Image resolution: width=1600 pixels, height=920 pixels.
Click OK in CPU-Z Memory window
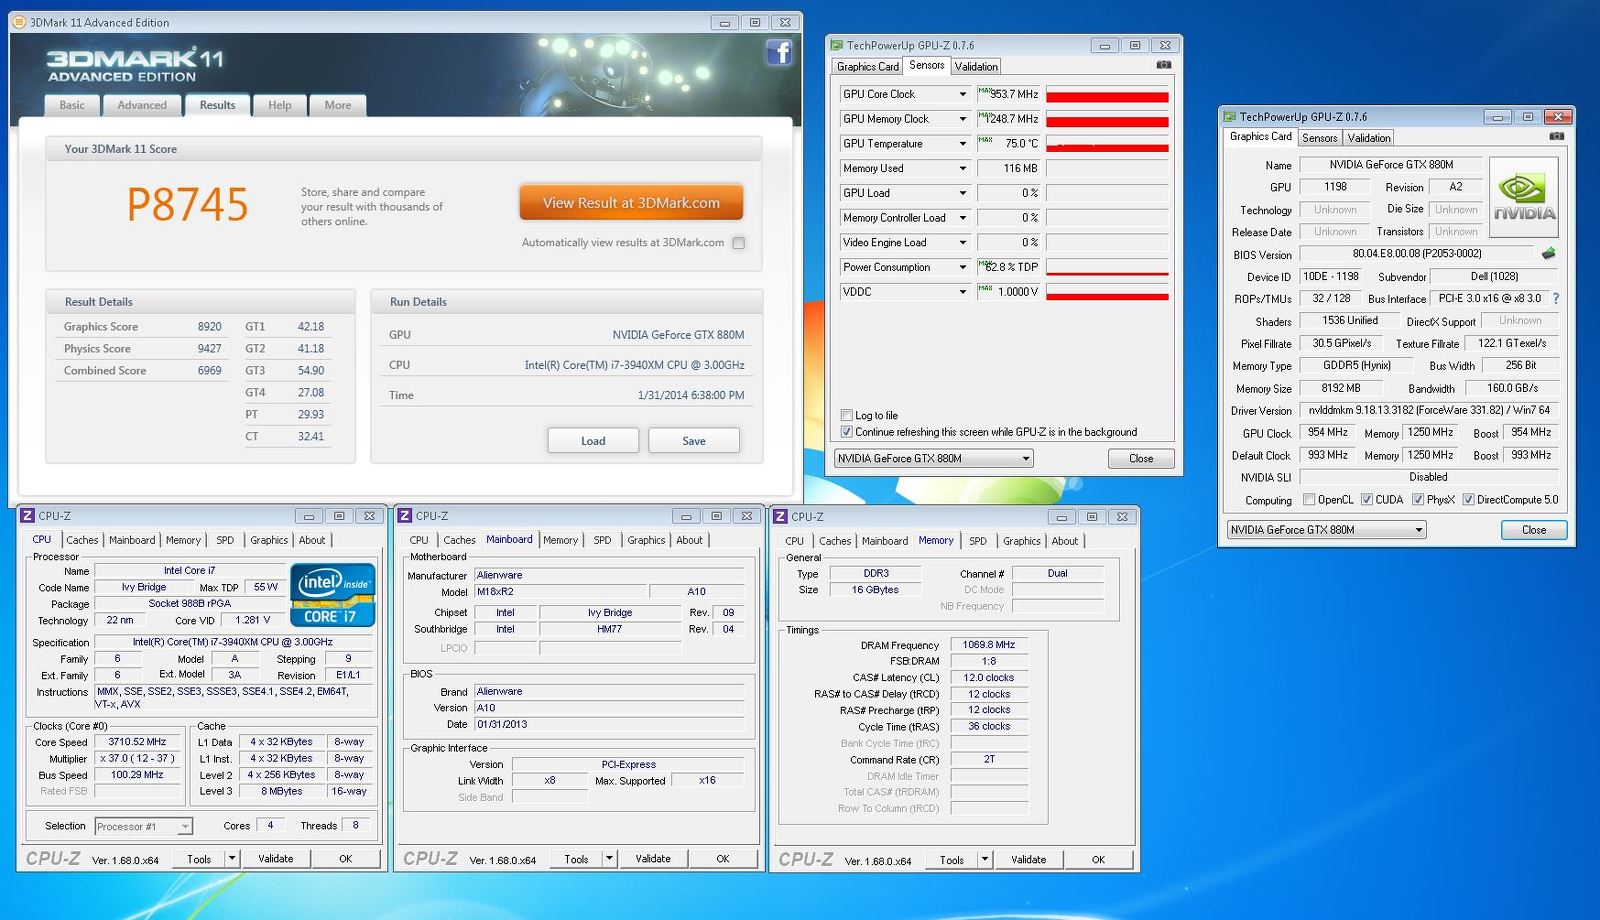tap(1098, 860)
